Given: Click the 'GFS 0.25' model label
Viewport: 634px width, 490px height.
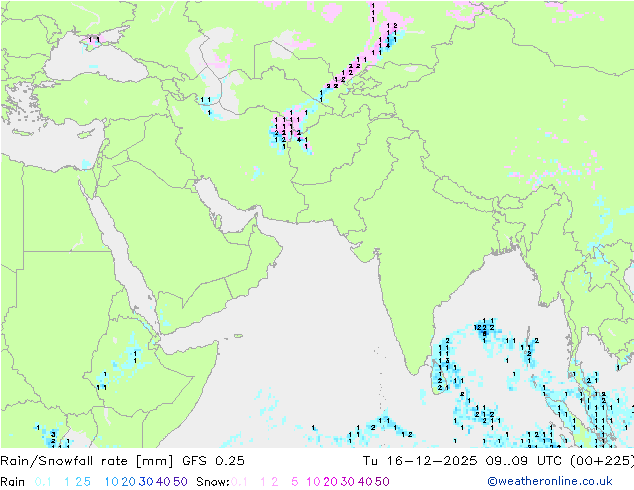Looking at the screenshot, I should tap(213, 461).
